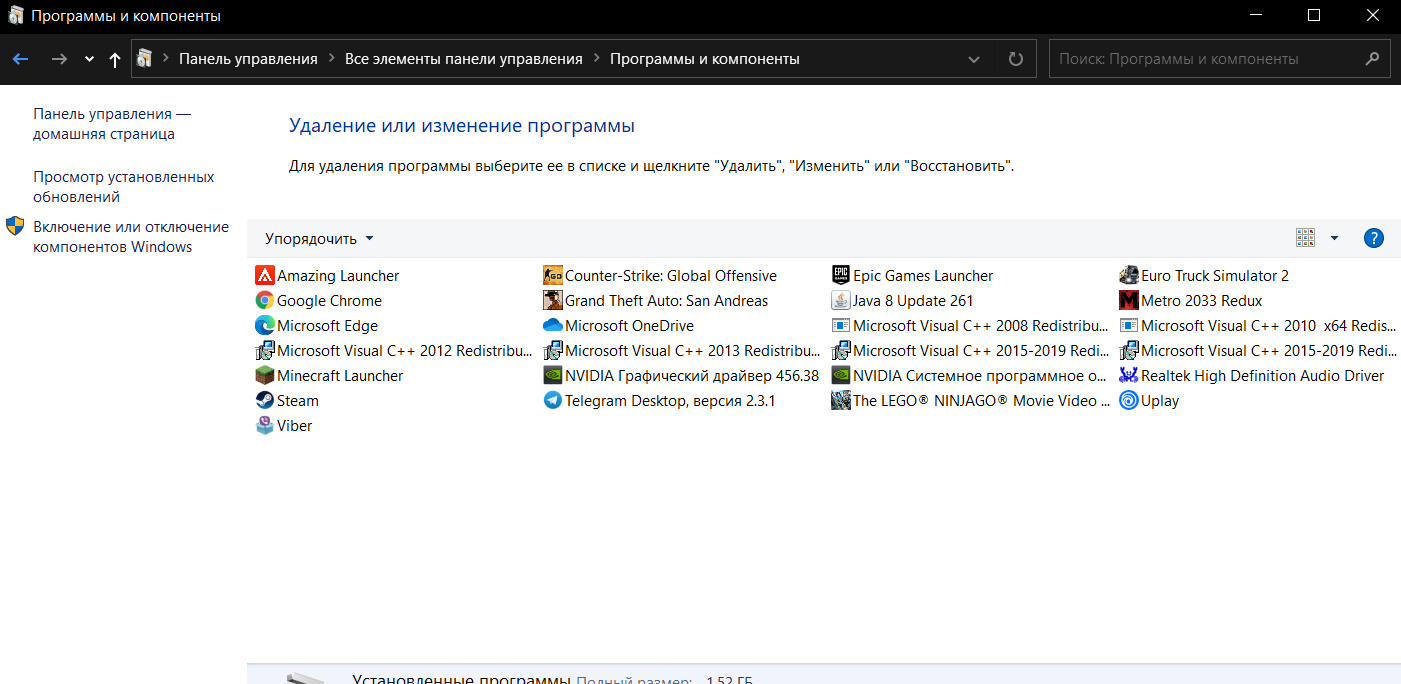This screenshot has width=1401, height=684.
Task: Click the Realtek High Definition Audio Driver icon
Action: click(x=1129, y=376)
